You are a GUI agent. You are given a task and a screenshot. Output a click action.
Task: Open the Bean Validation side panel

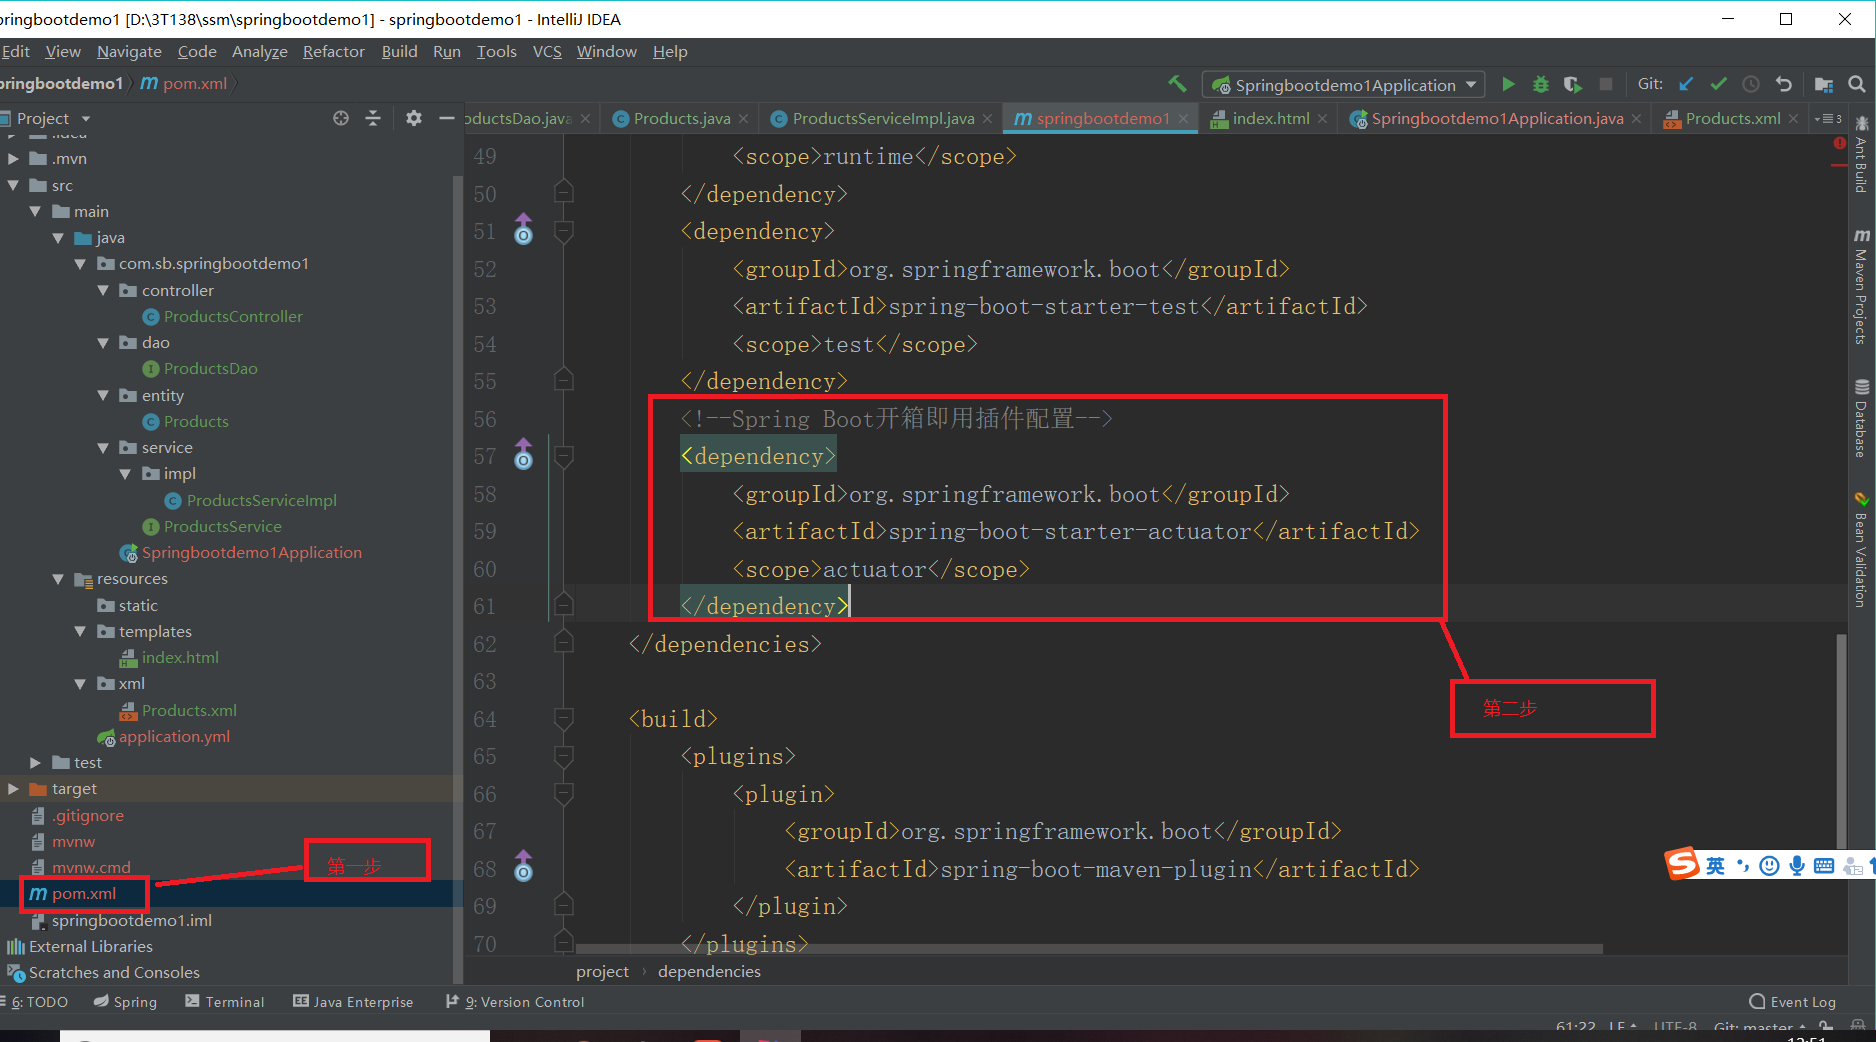point(1861,549)
